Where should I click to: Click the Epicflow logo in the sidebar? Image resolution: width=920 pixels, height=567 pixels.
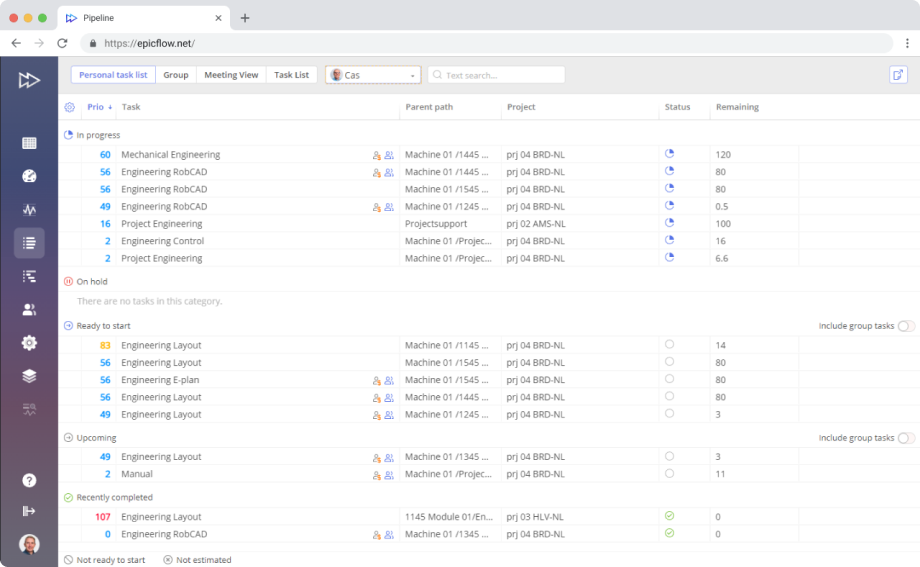coord(29,80)
